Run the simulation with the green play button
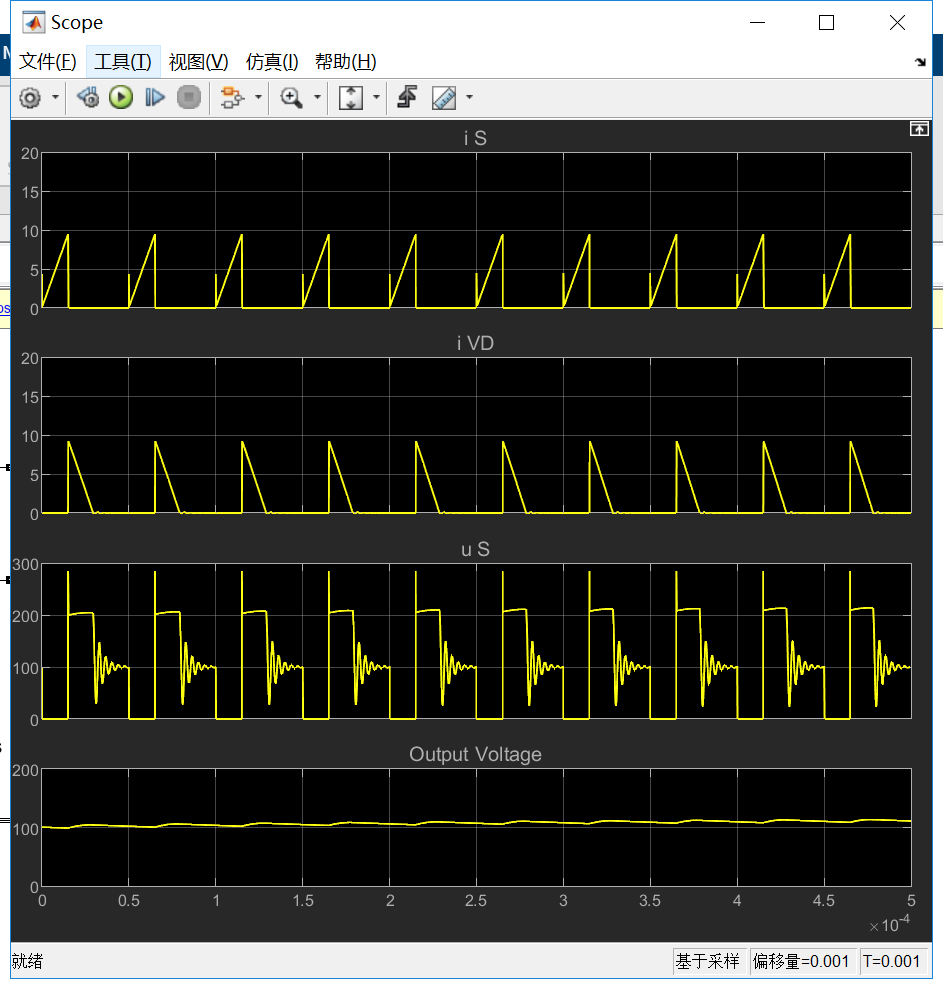943x989 pixels. pyautogui.click(x=121, y=98)
